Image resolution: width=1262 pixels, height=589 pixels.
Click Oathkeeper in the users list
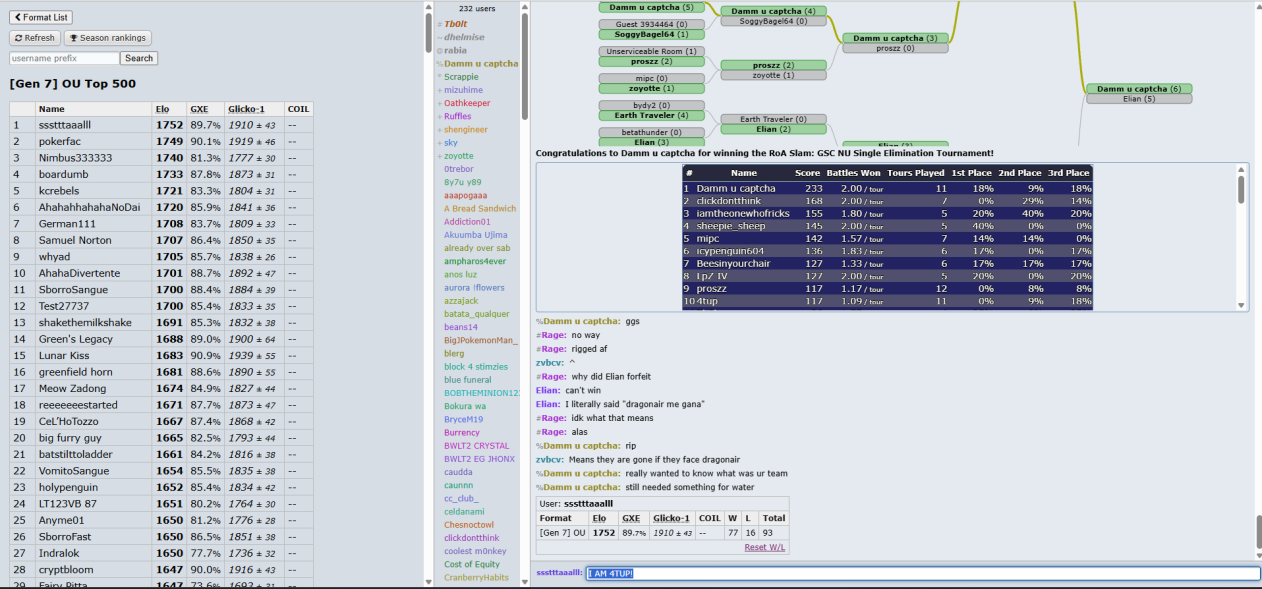click(x=467, y=103)
